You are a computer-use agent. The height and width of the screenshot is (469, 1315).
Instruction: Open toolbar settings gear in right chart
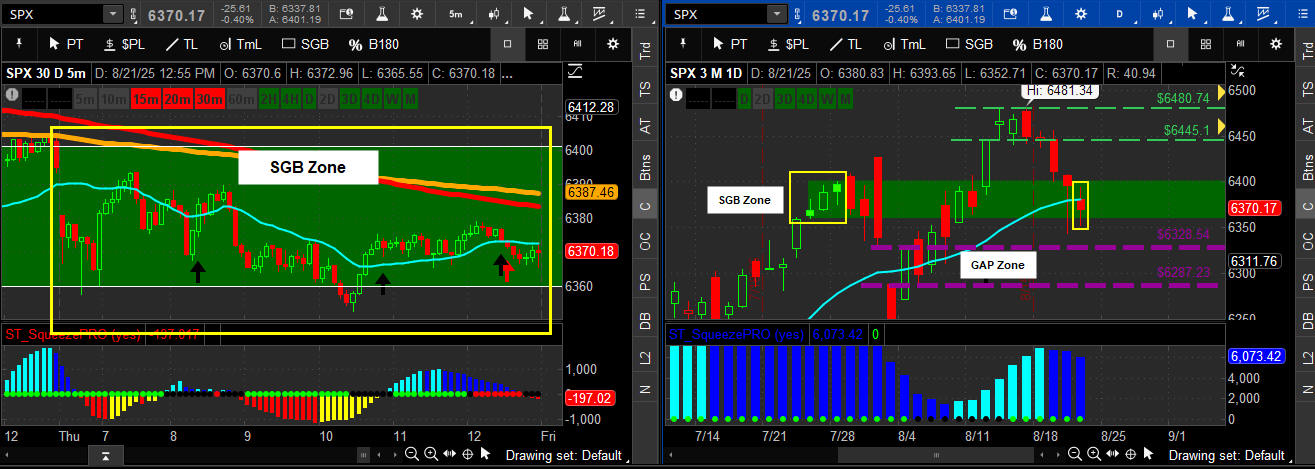(1276, 44)
